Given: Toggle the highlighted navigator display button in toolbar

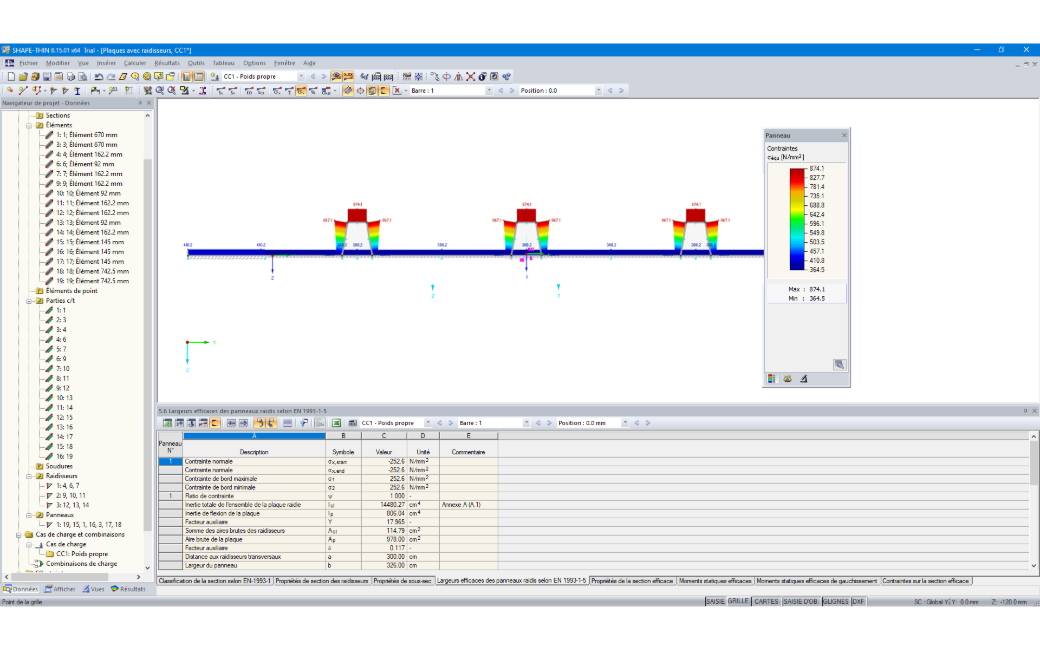Looking at the screenshot, I should point(186,76).
